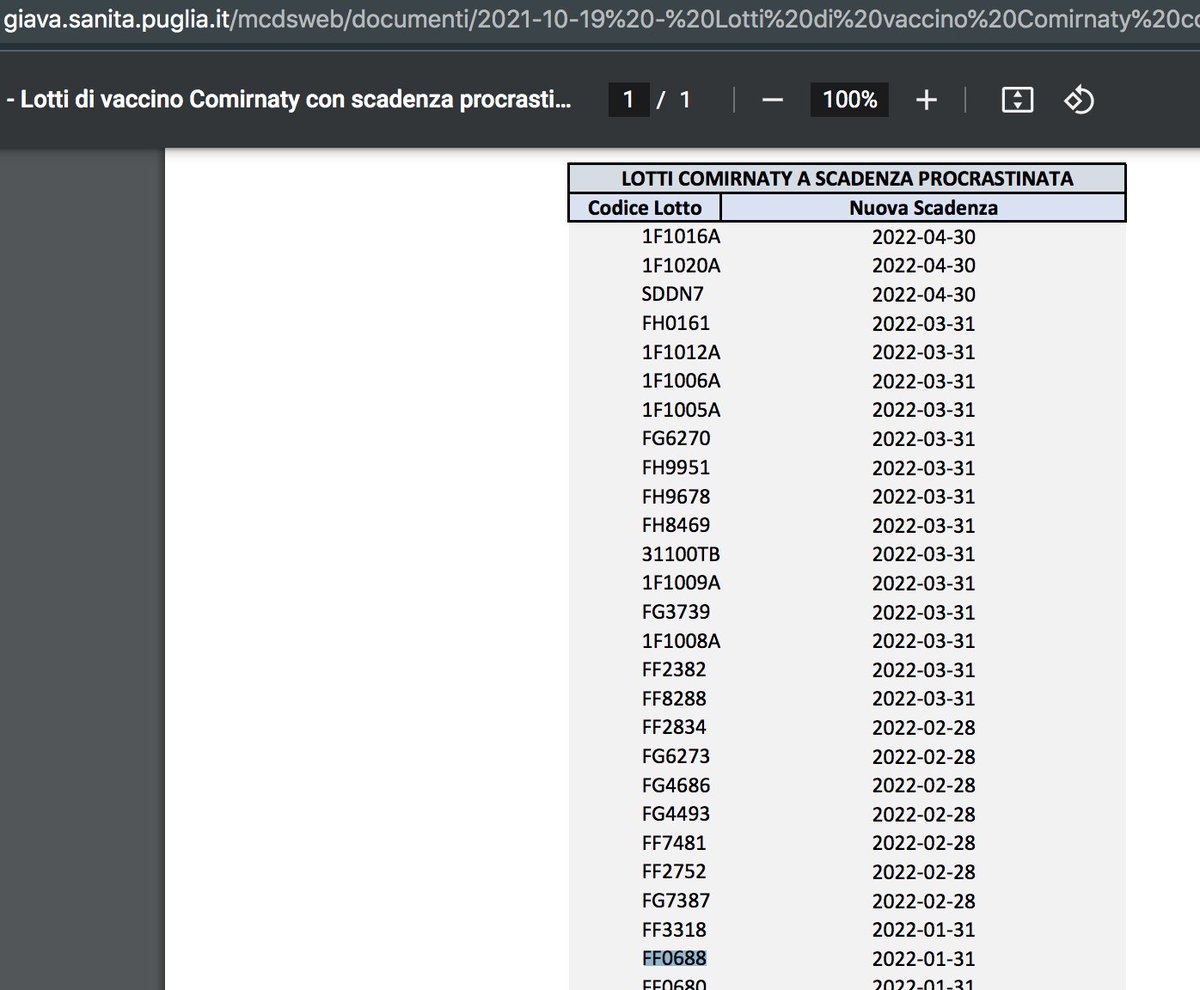Click the 100% zoom level field
Screen dimensions: 1200x990
pos(850,100)
